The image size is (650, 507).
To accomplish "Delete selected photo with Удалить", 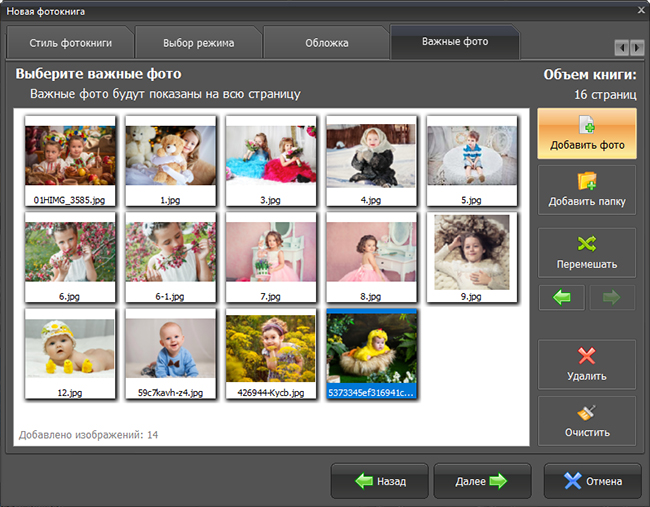I will coord(587,364).
